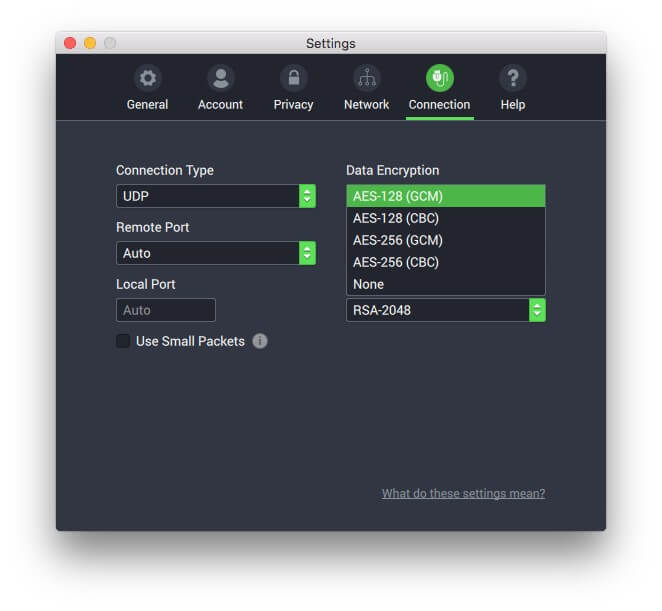Open the Privacy padlock icon

pos(293,78)
